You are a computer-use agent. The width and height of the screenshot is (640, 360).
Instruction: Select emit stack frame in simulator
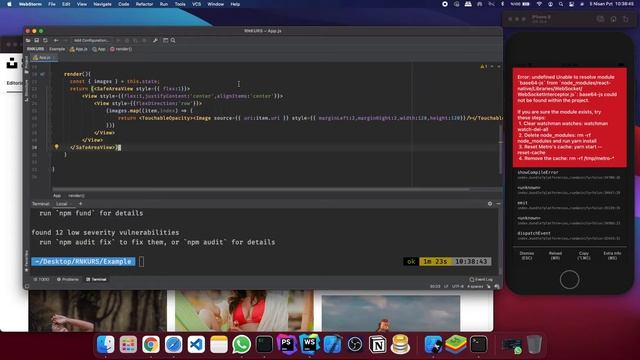(x=569, y=205)
